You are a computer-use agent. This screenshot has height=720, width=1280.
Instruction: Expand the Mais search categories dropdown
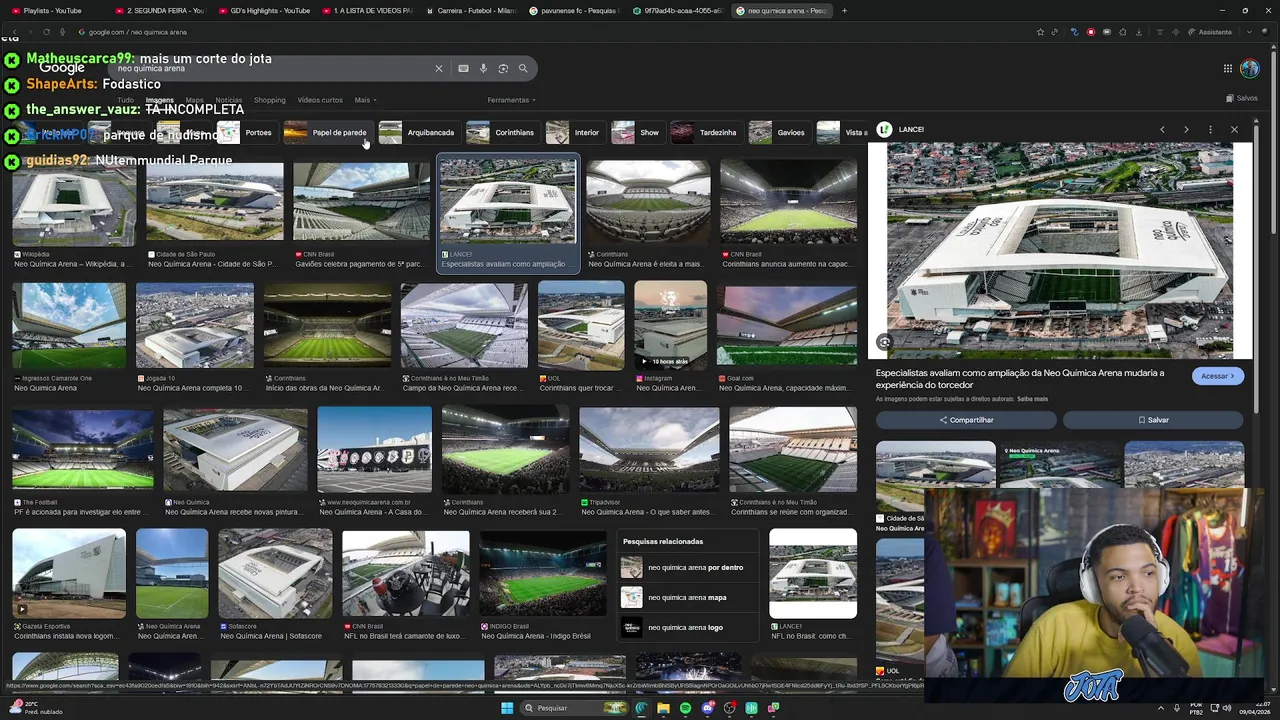(365, 100)
